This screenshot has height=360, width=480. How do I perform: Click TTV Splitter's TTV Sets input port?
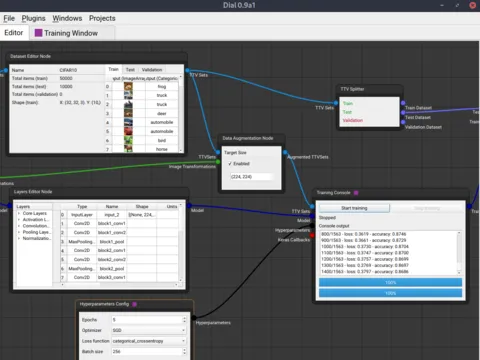tap(336, 103)
